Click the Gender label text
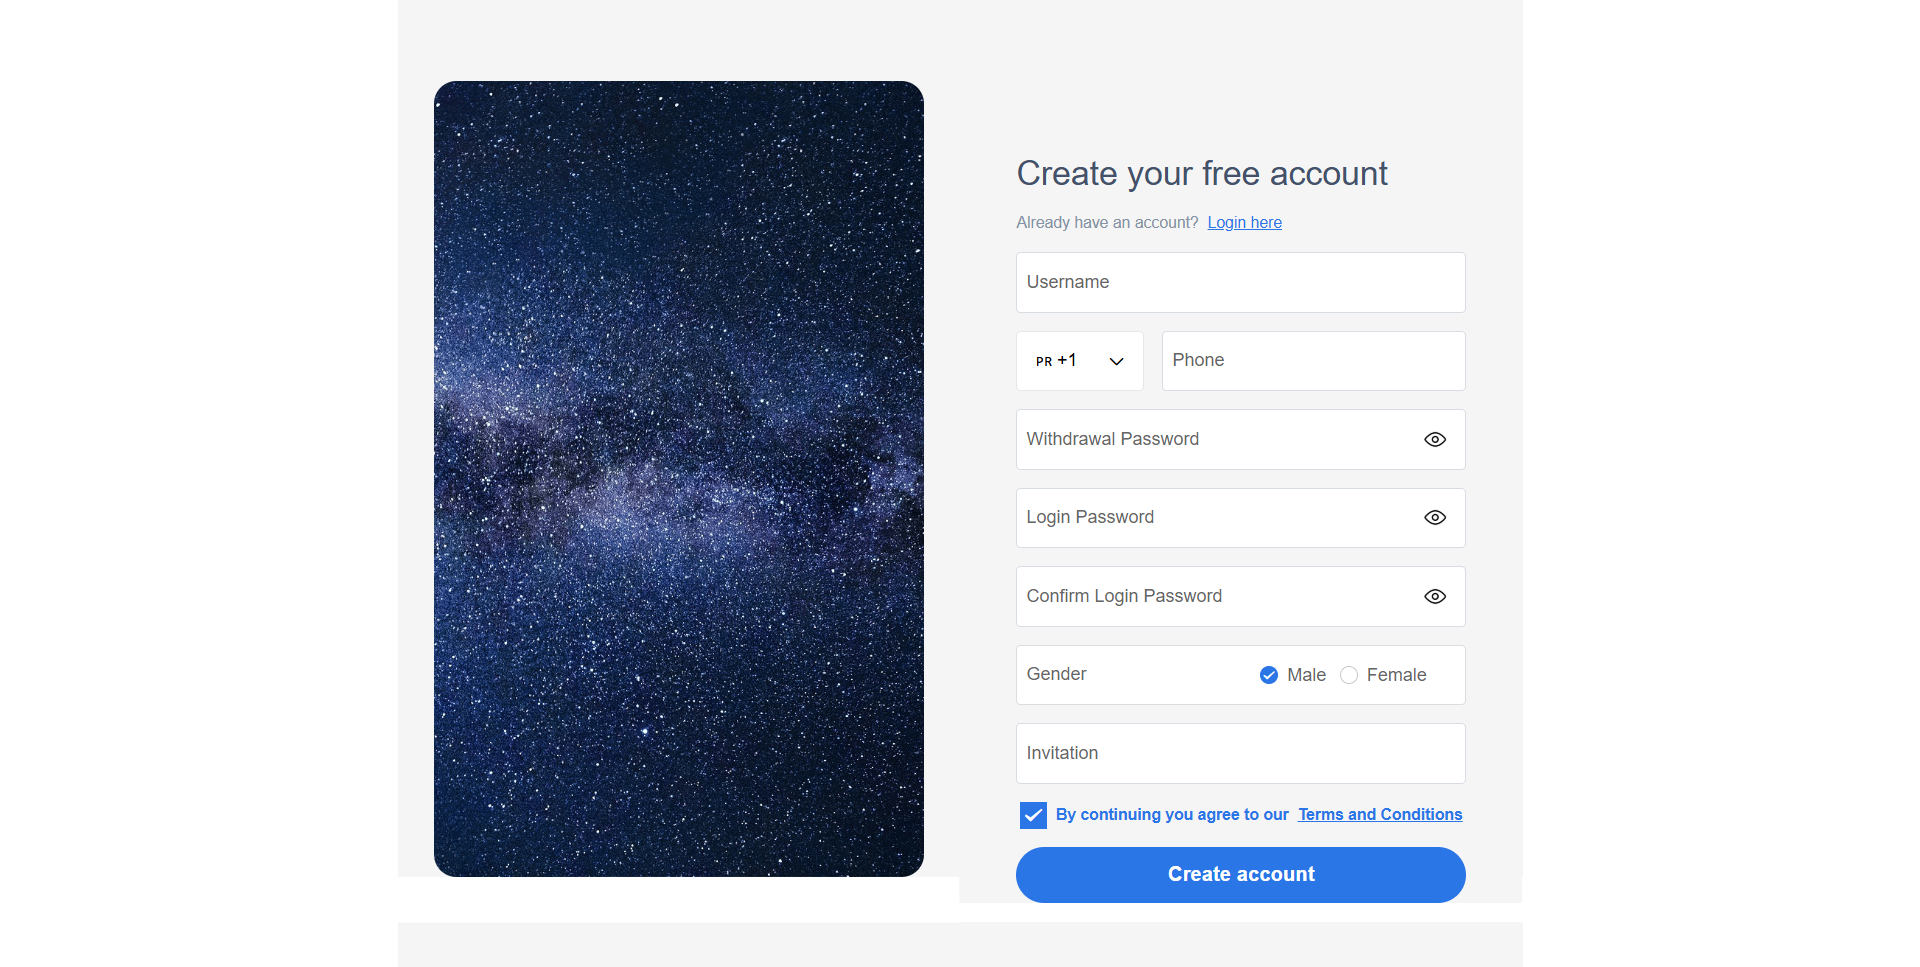 click(1056, 675)
